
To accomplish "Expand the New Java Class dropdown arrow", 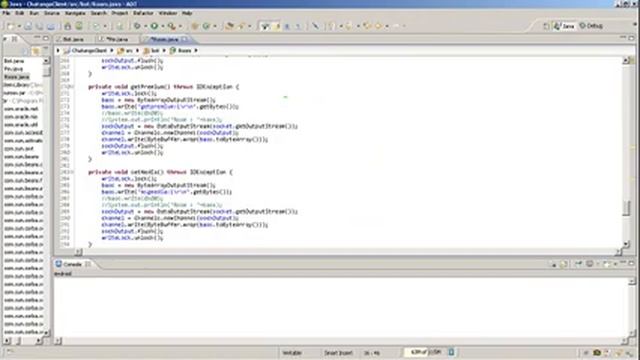I will pyautogui.click(x=215, y=26).
